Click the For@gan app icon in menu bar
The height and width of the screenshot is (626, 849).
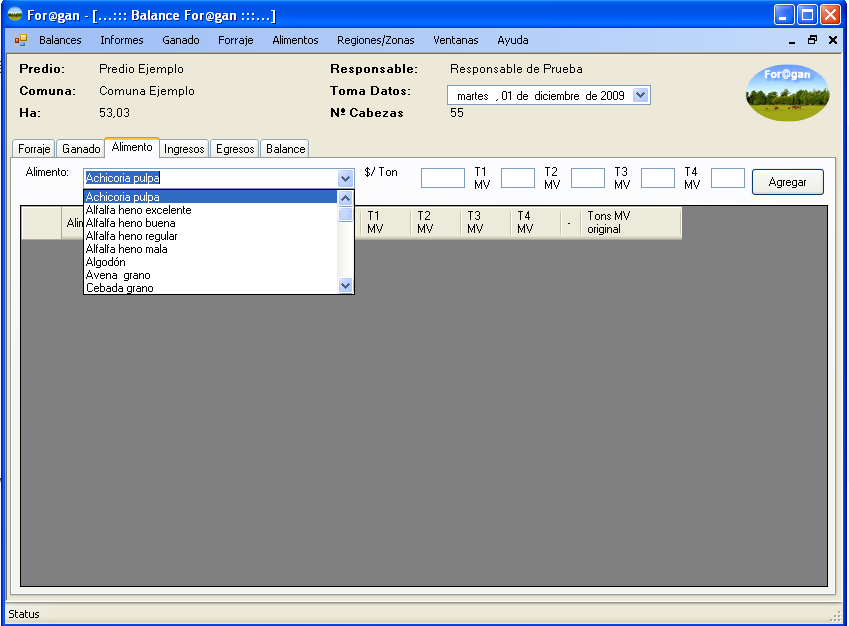[21, 41]
